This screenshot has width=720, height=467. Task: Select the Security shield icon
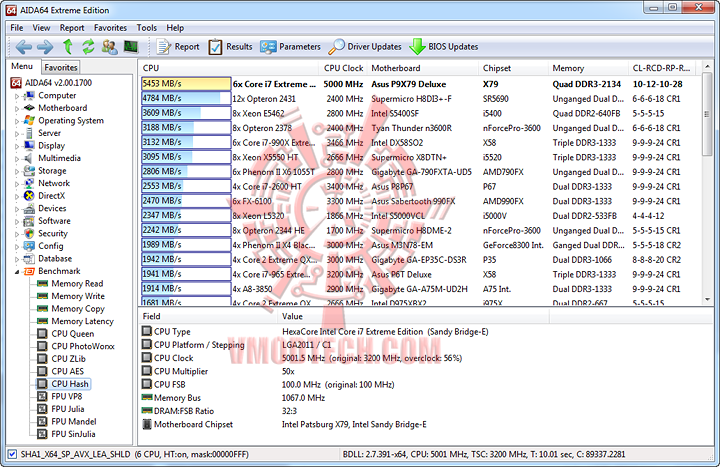pyautogui.click(x=29, y=233)
